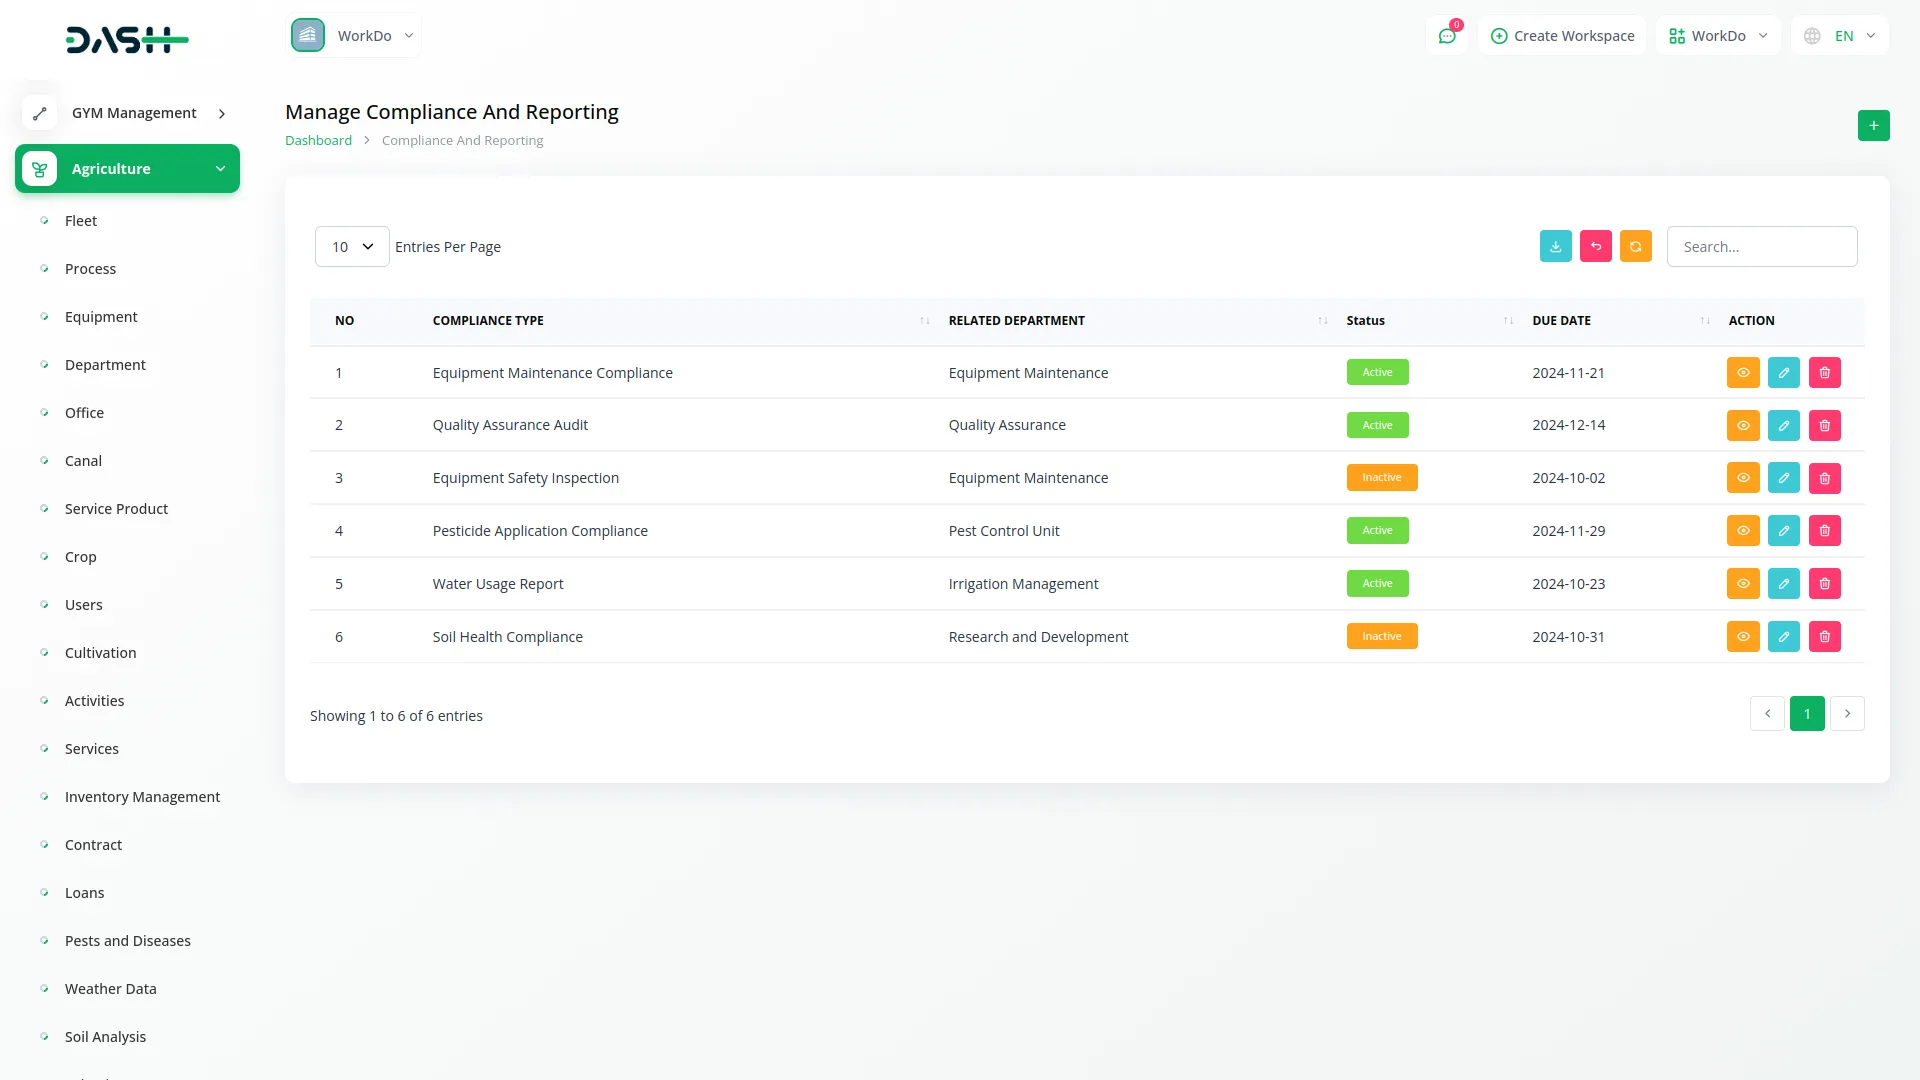Go to the Dashboard breadcrumb link
Image resolution: width=1920 pixels, height=1080 pixels.
pos(318,141)
